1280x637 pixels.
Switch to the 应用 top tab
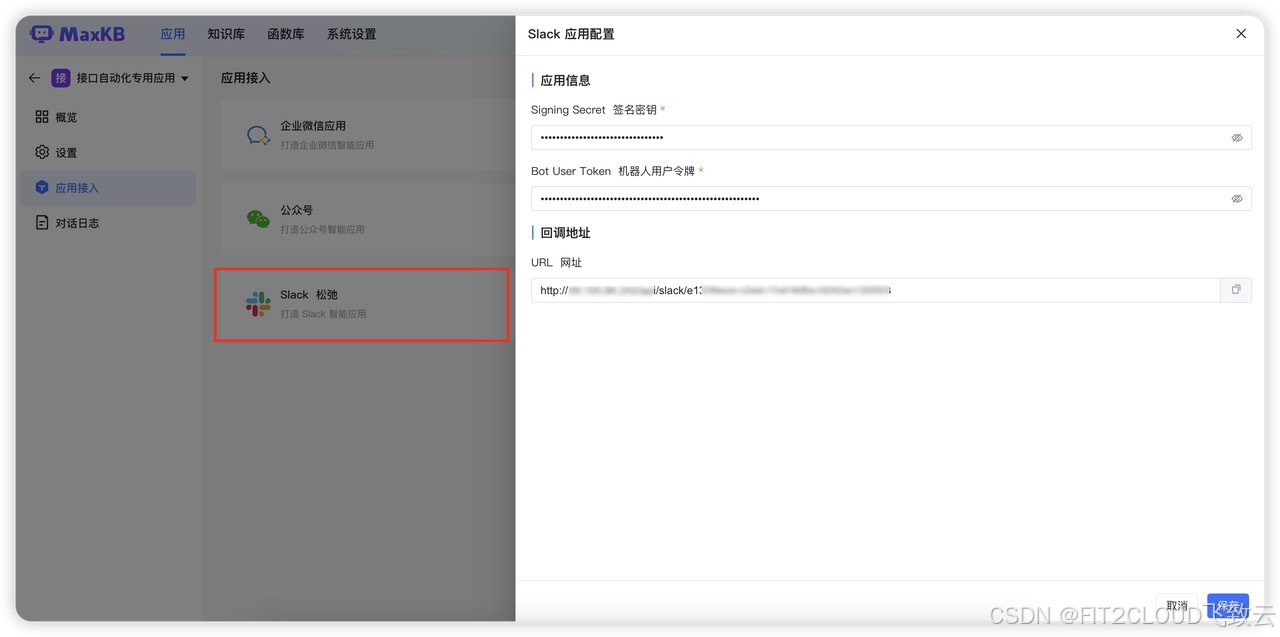pos(173,34)
